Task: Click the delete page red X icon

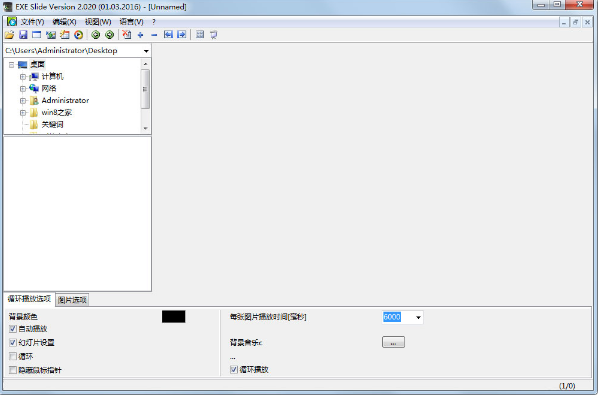Action: (127, 35)
